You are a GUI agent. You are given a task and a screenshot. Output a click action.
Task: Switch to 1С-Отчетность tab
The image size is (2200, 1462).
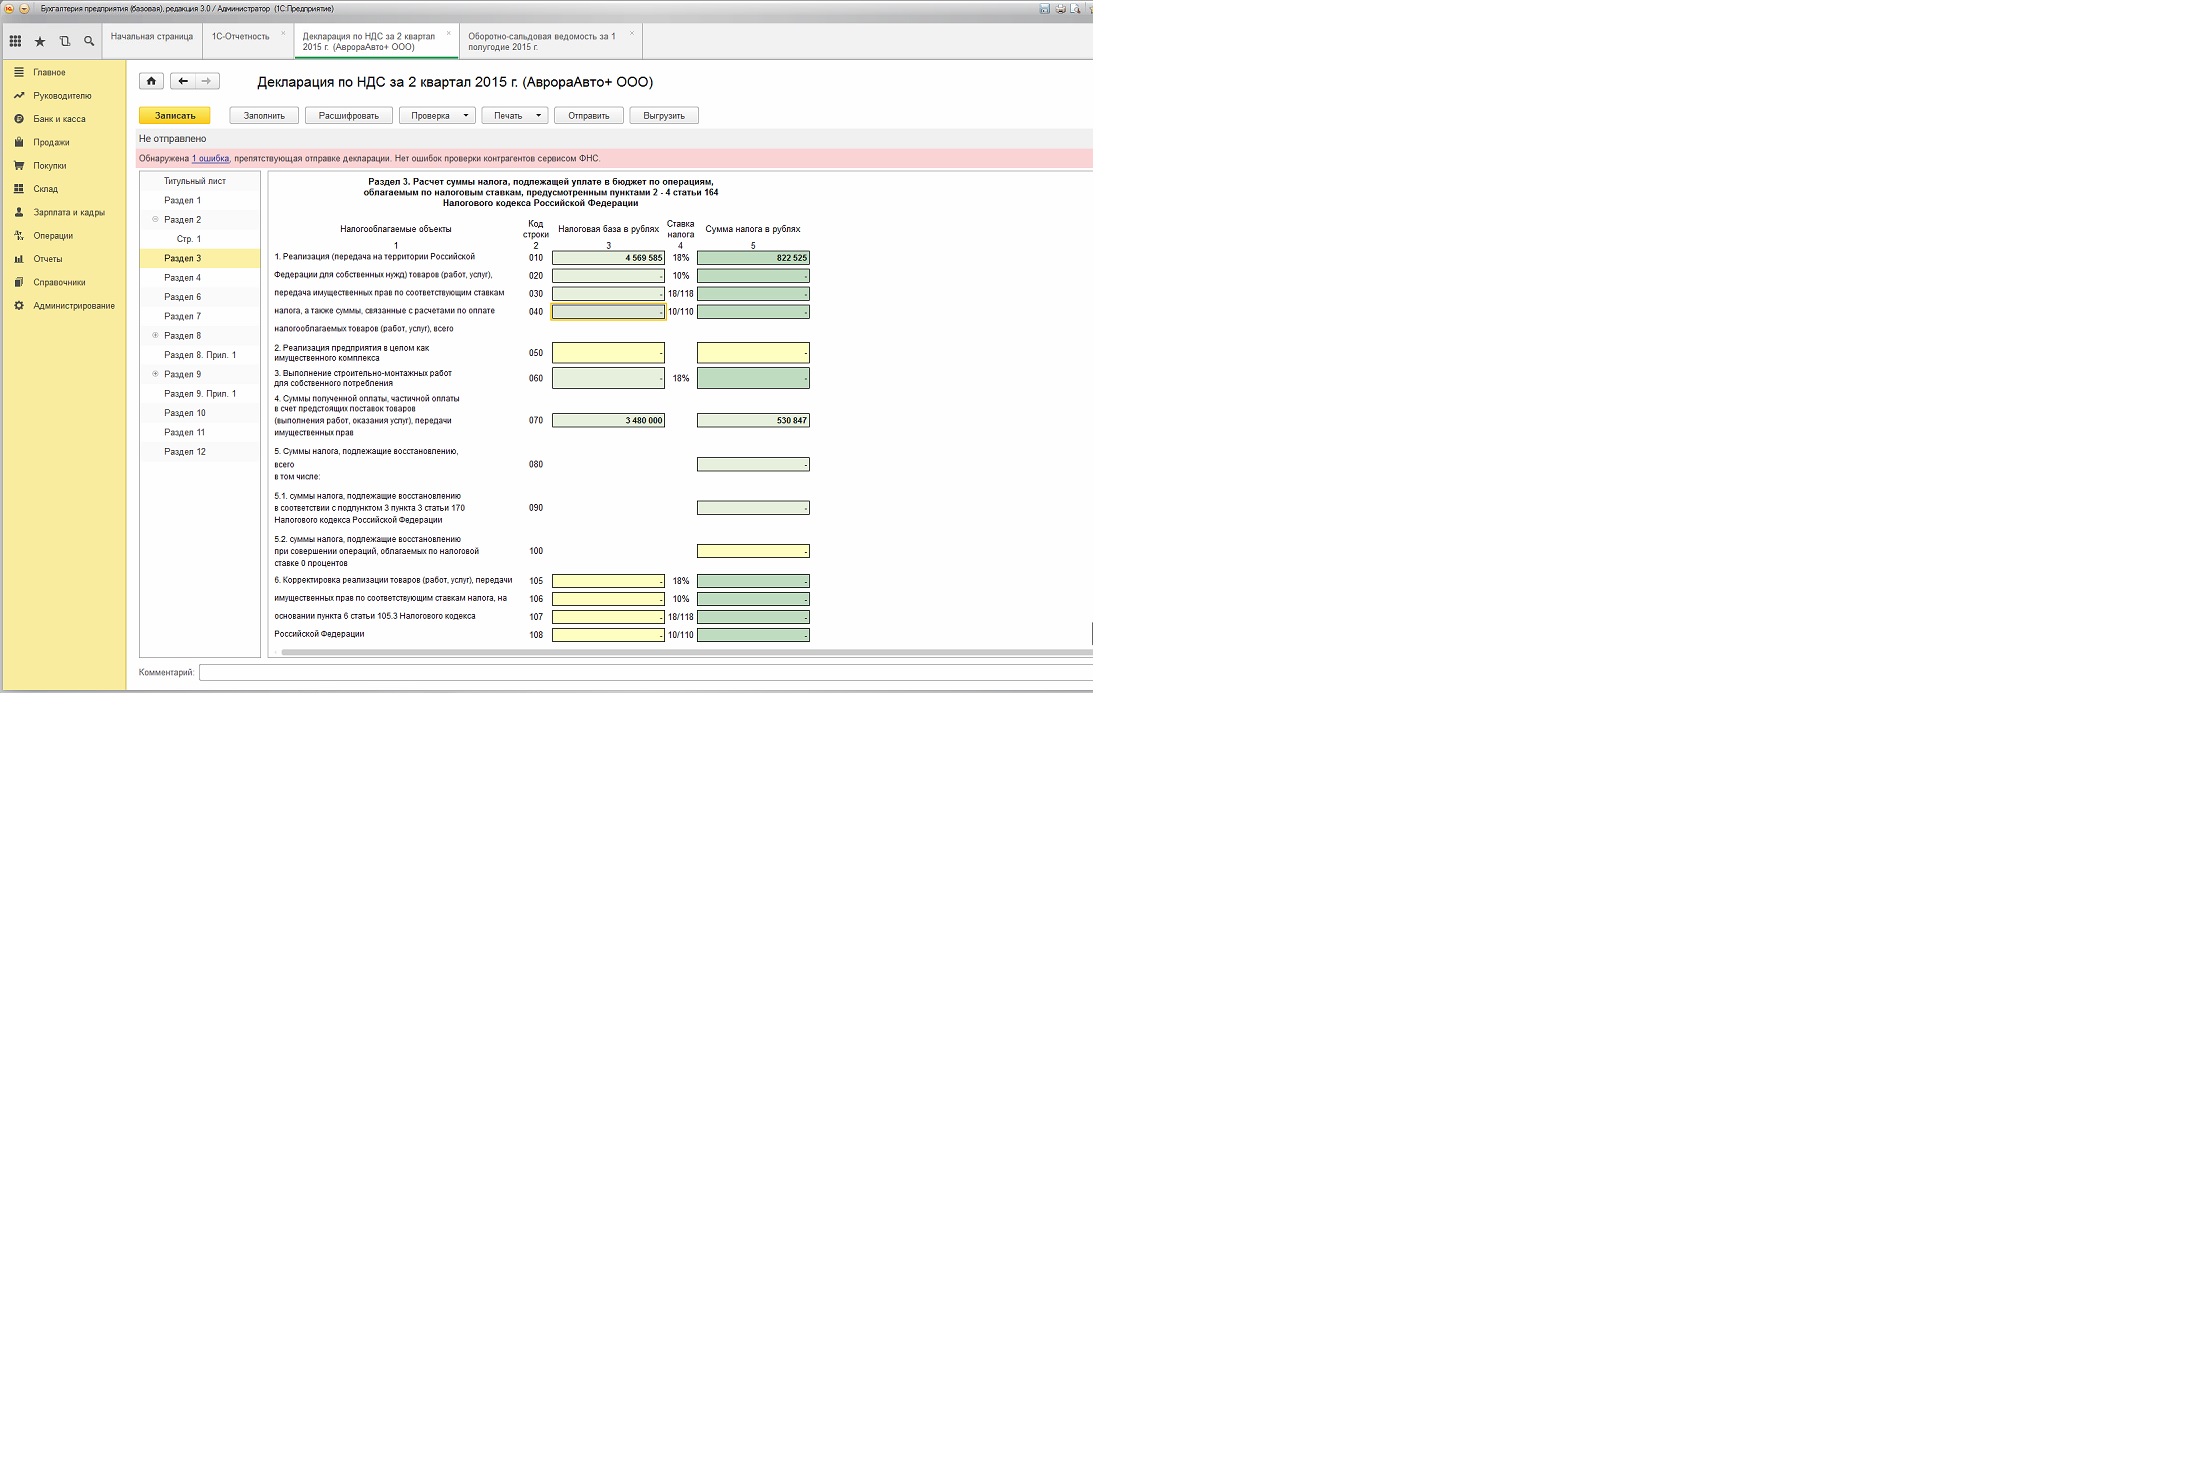[x=240, y=37]
